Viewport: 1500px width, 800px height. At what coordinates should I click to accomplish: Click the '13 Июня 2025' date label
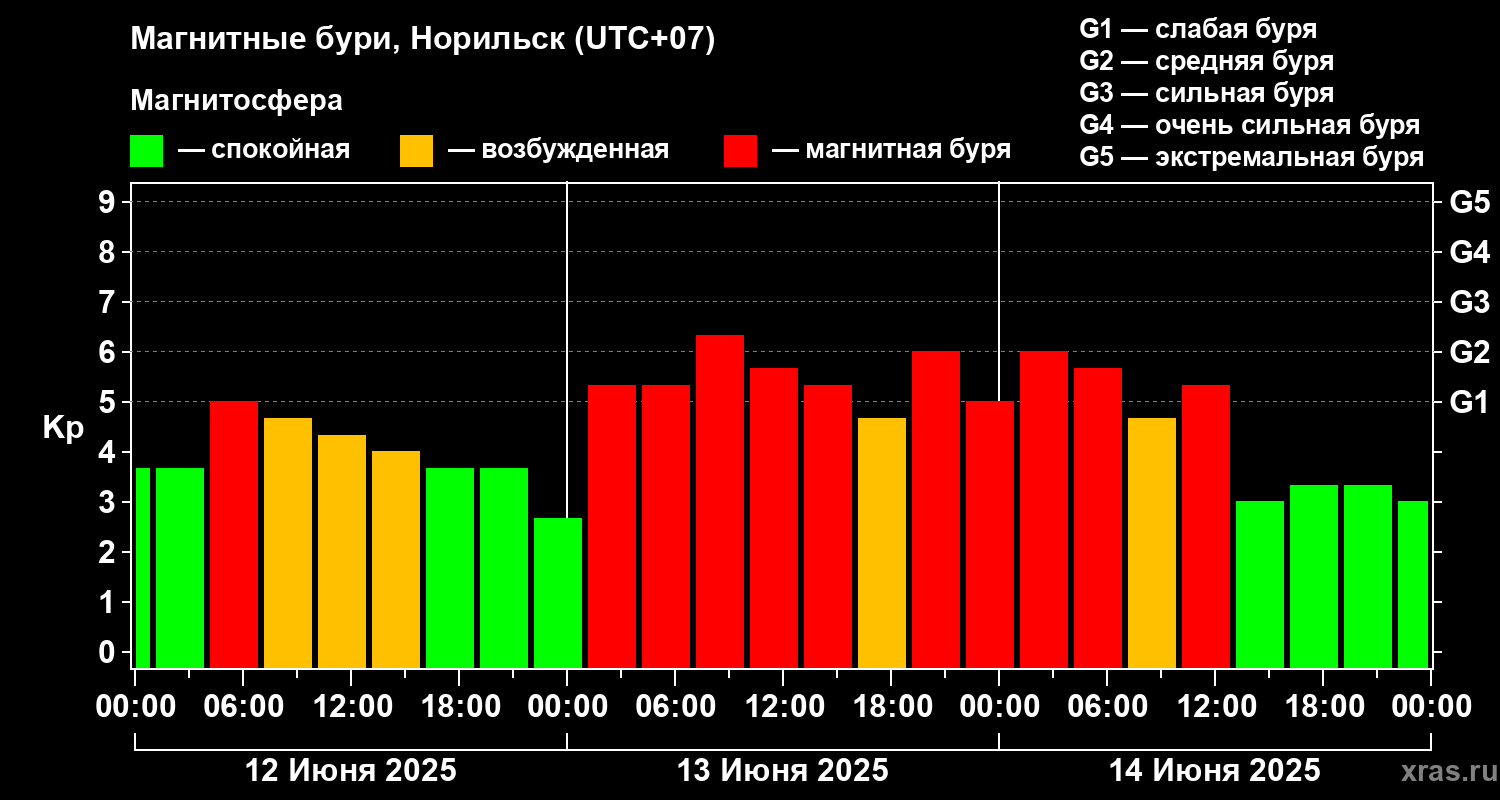783,771
